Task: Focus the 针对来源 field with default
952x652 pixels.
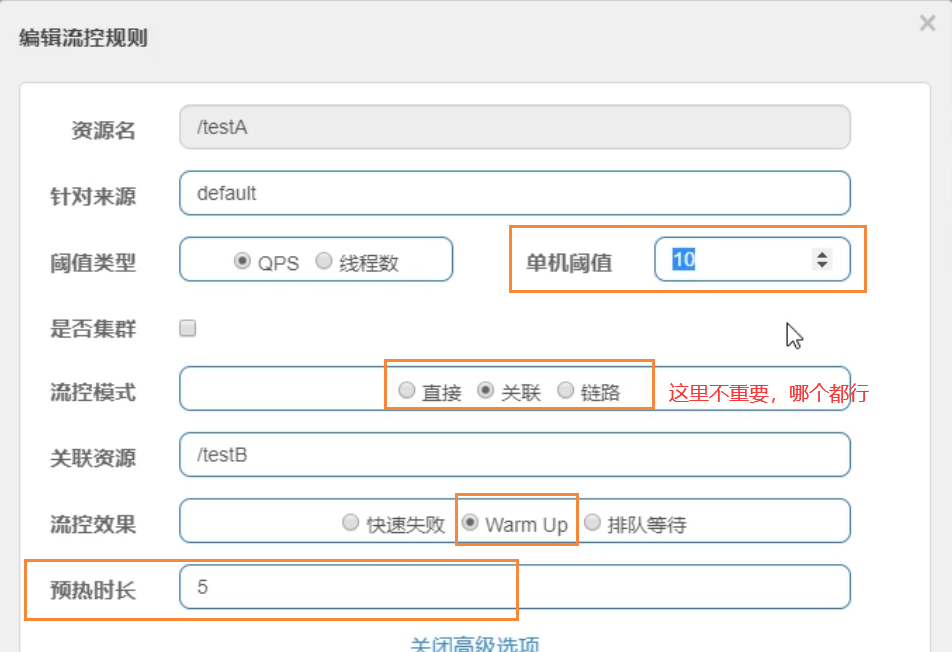Action: (514, 193)
